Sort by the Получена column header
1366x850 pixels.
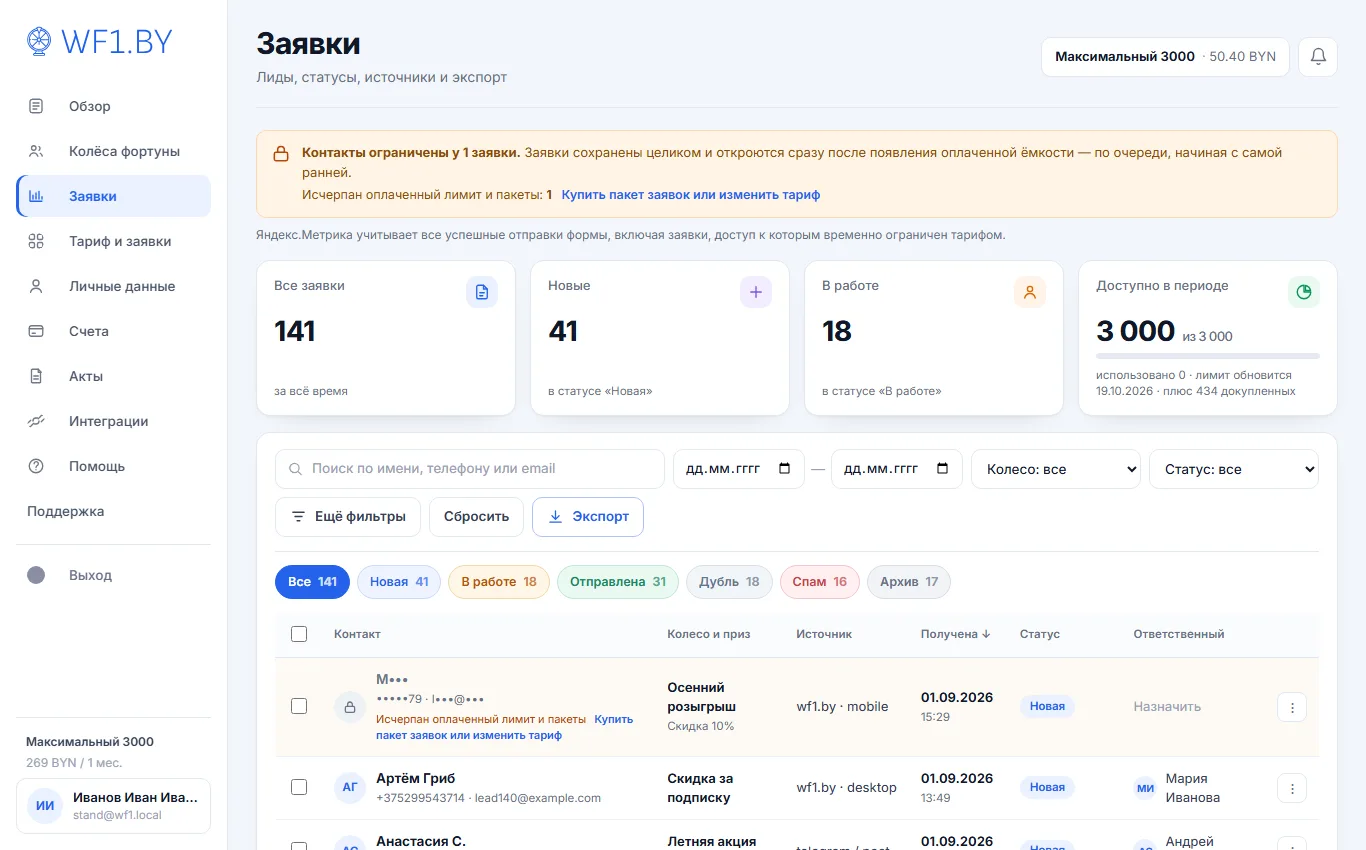[955, 634]
